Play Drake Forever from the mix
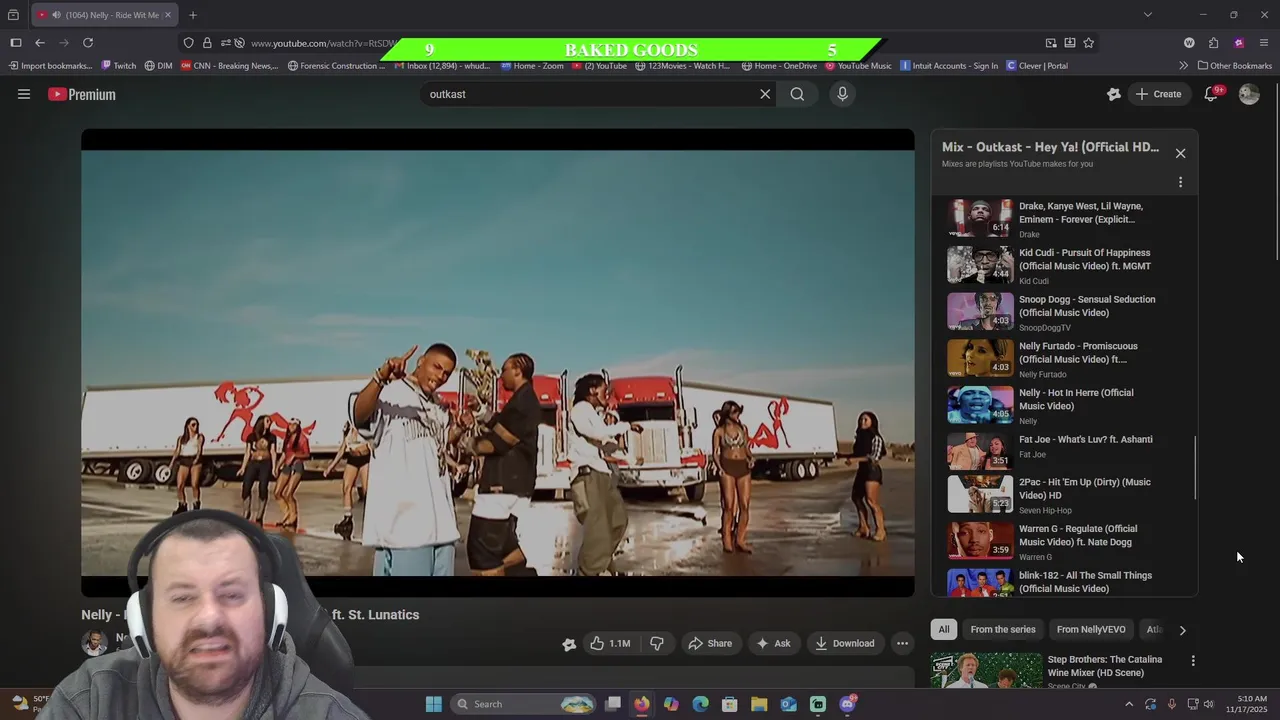This screenshot has width=1280, height=720. pos(1060,218)
